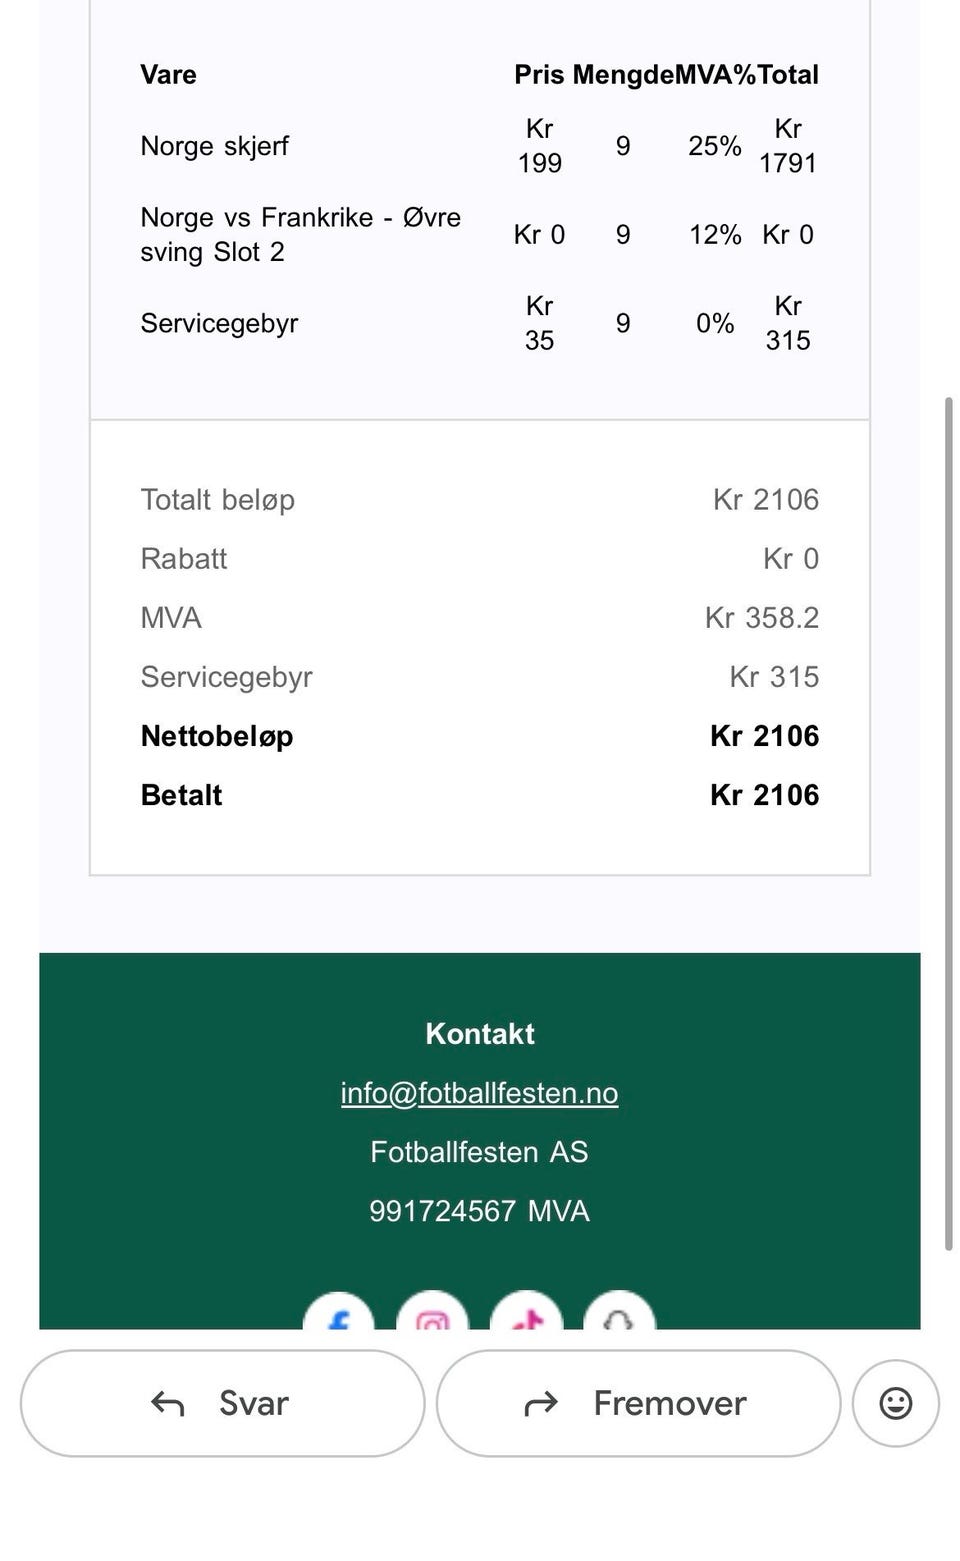This screenshot has width=960, height=1561.
Task: Click the Norge vs Frankrike ticket row
Action: pyautogui.click(x=479, y=235)
